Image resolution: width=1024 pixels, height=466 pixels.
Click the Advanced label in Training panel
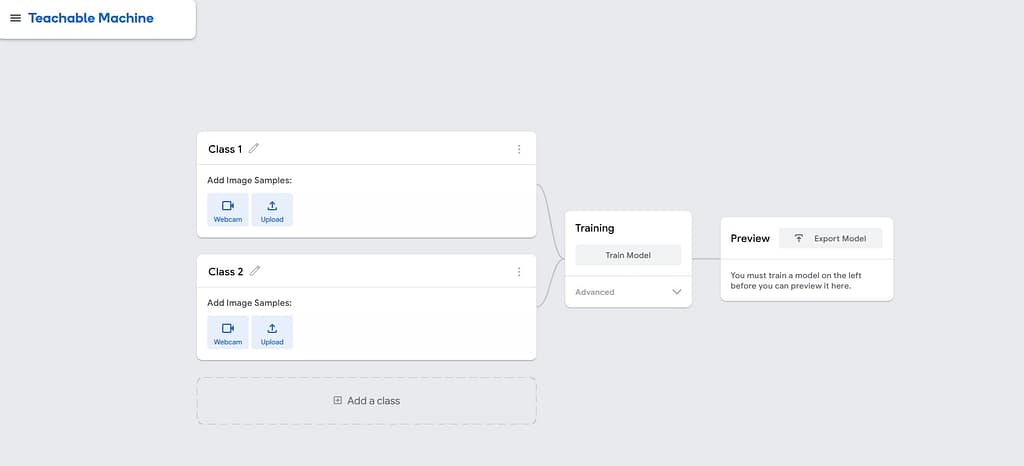coord(595,292)
